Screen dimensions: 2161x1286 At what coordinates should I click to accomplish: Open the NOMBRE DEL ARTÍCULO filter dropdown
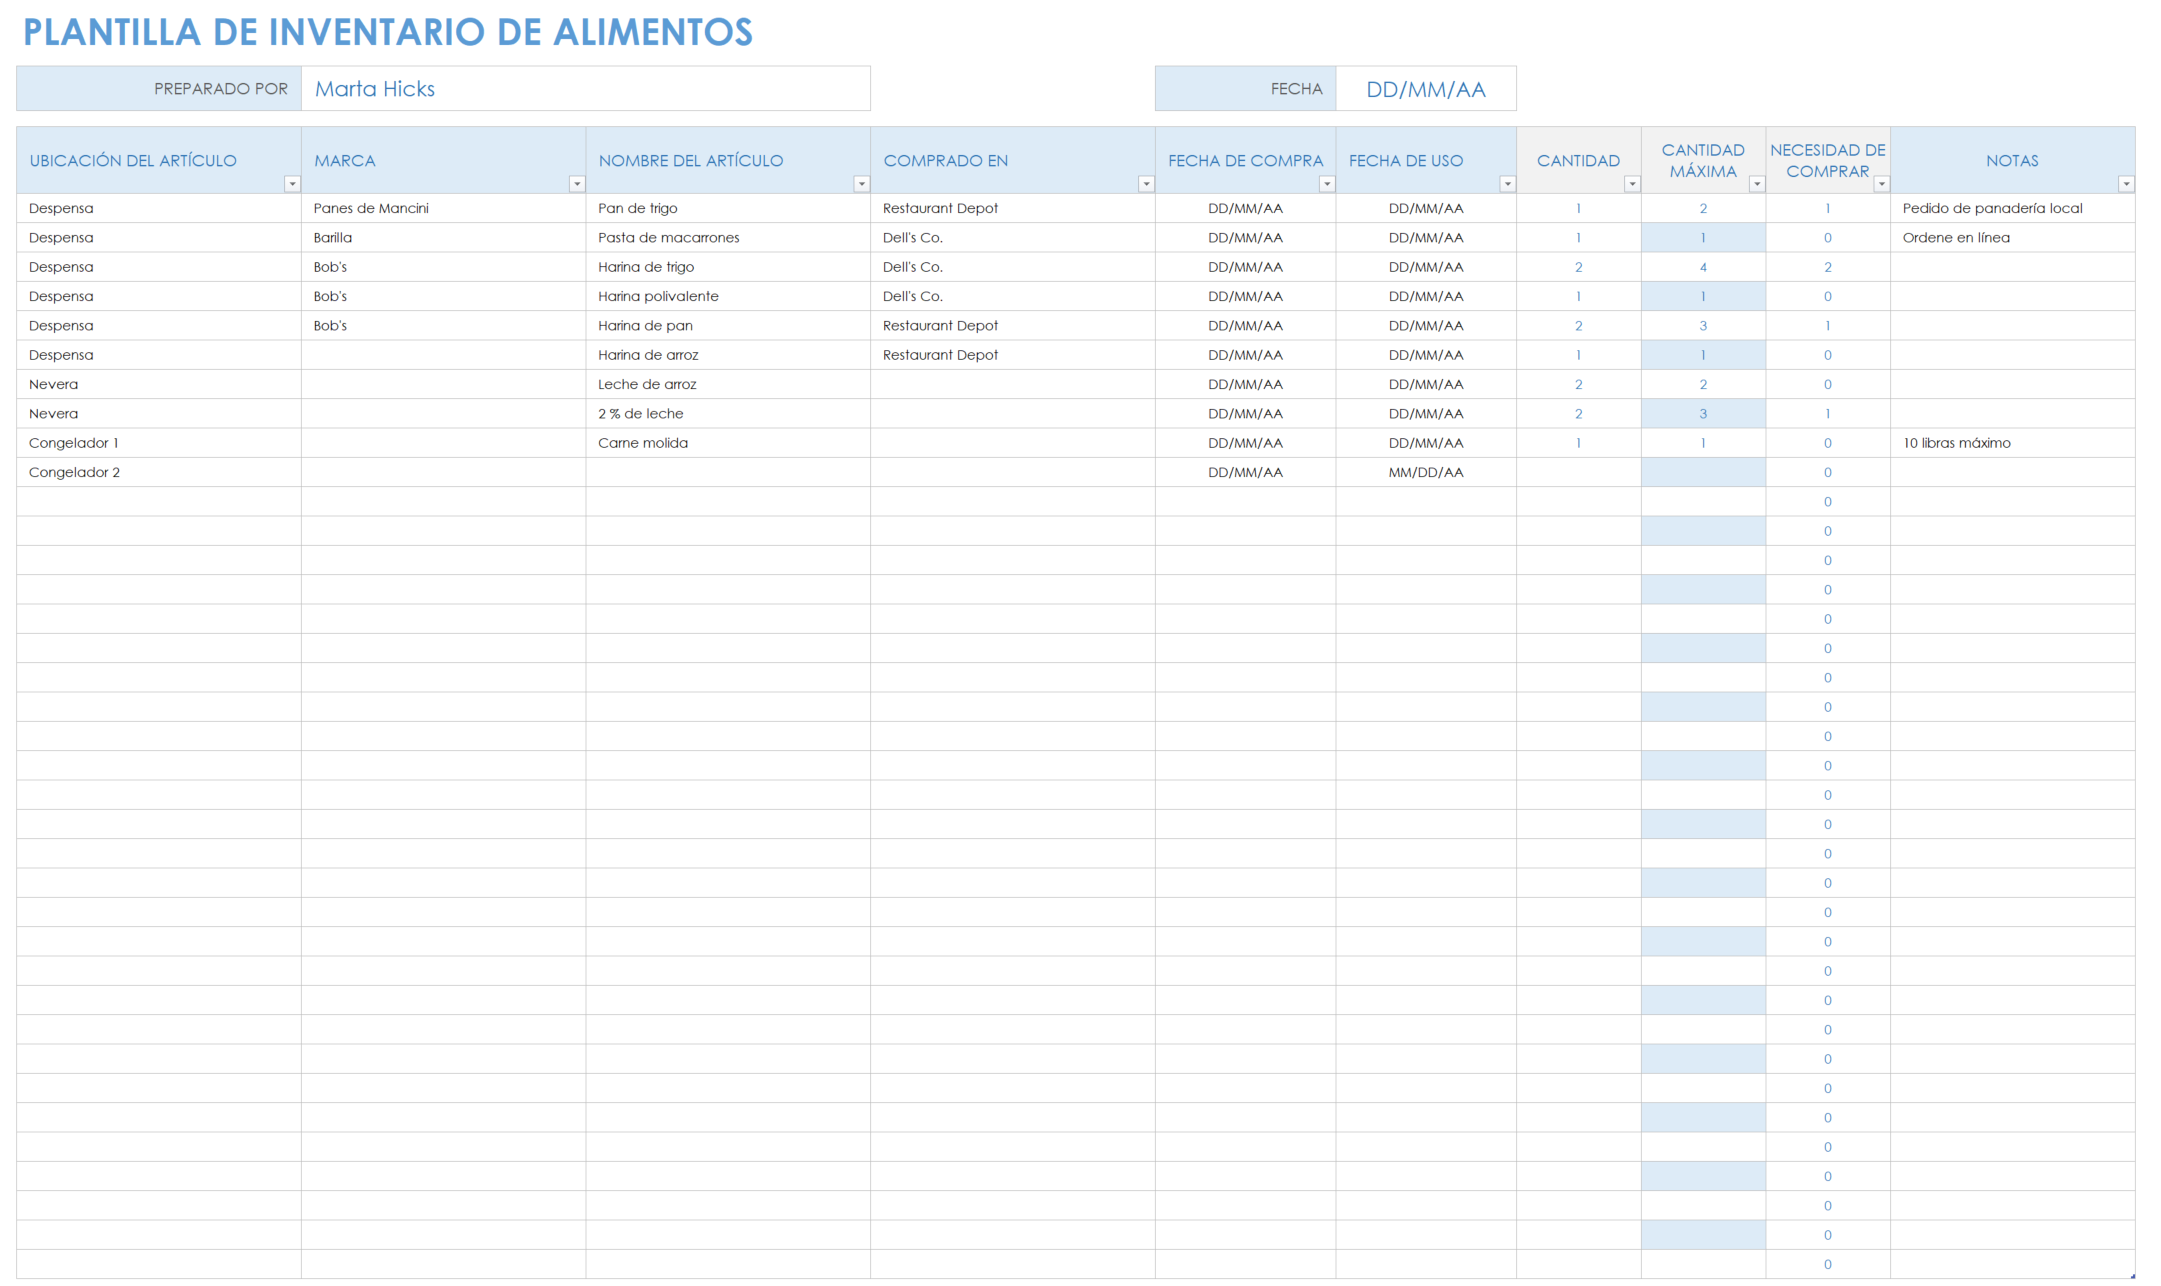[x=862, y=184]
